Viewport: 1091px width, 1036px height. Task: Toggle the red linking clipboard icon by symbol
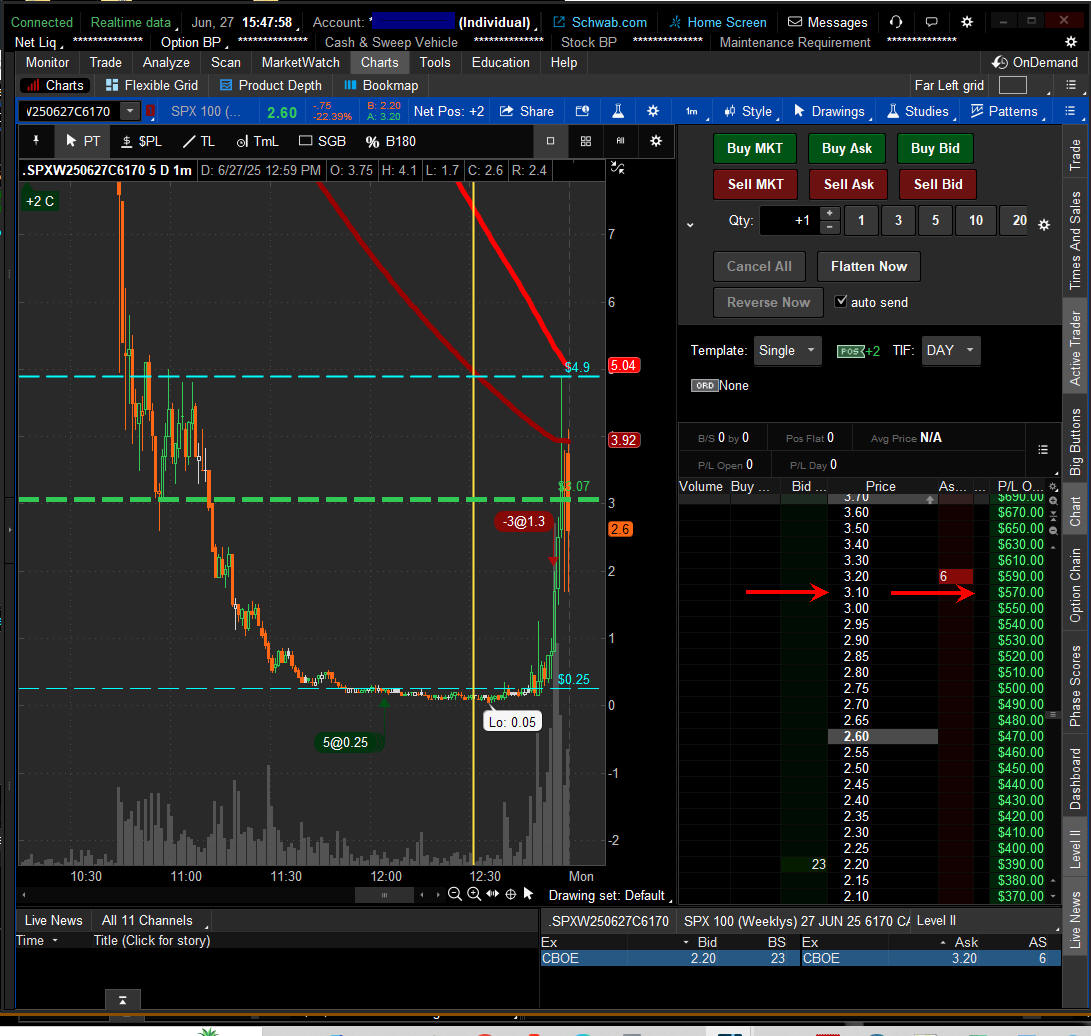(150, 111)
